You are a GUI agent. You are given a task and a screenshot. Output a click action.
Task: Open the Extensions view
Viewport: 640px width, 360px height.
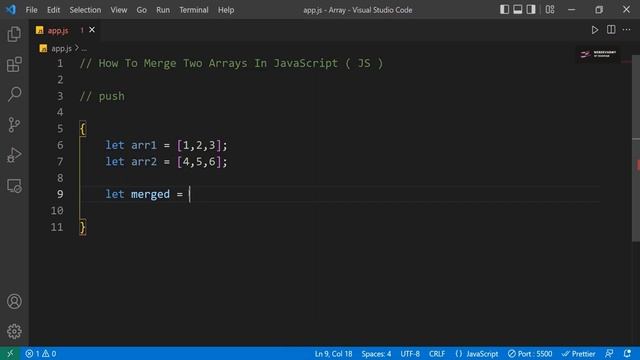[14, 64]
